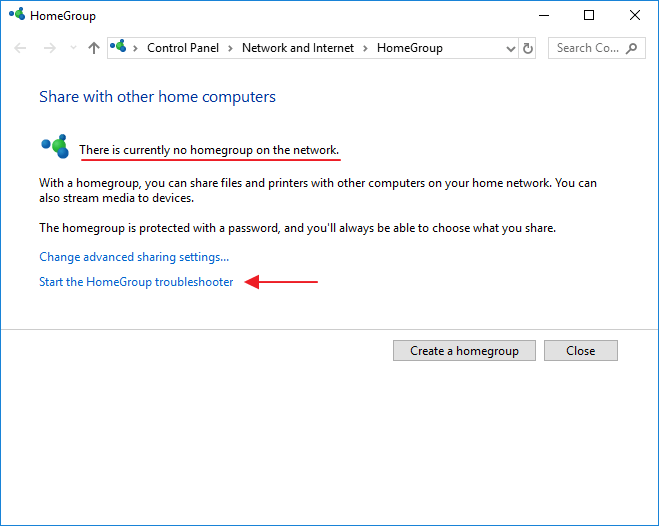Expand the chevron after Control Panel breadcrumb
659x526 pixels.
click(232, 48)
